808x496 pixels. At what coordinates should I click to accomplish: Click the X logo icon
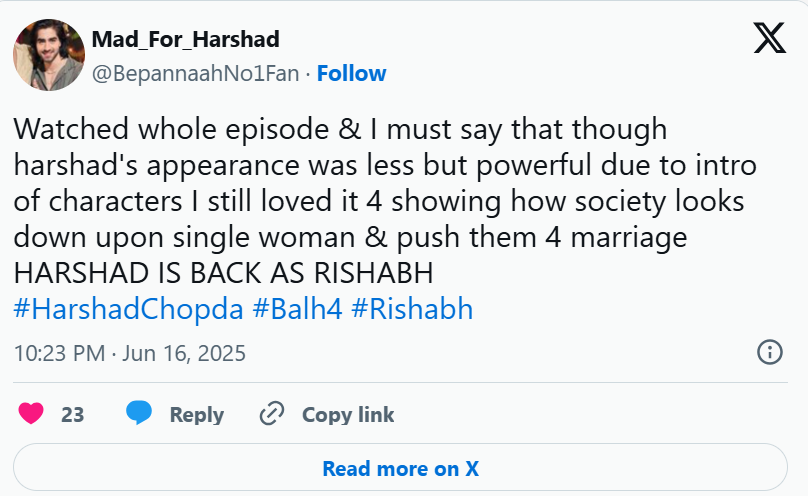coord(768,39)
